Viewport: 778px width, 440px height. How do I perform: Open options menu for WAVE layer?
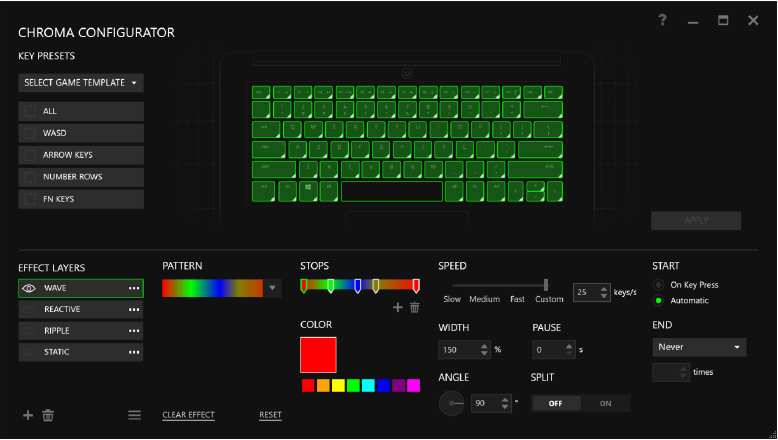[x=134, y=288]
